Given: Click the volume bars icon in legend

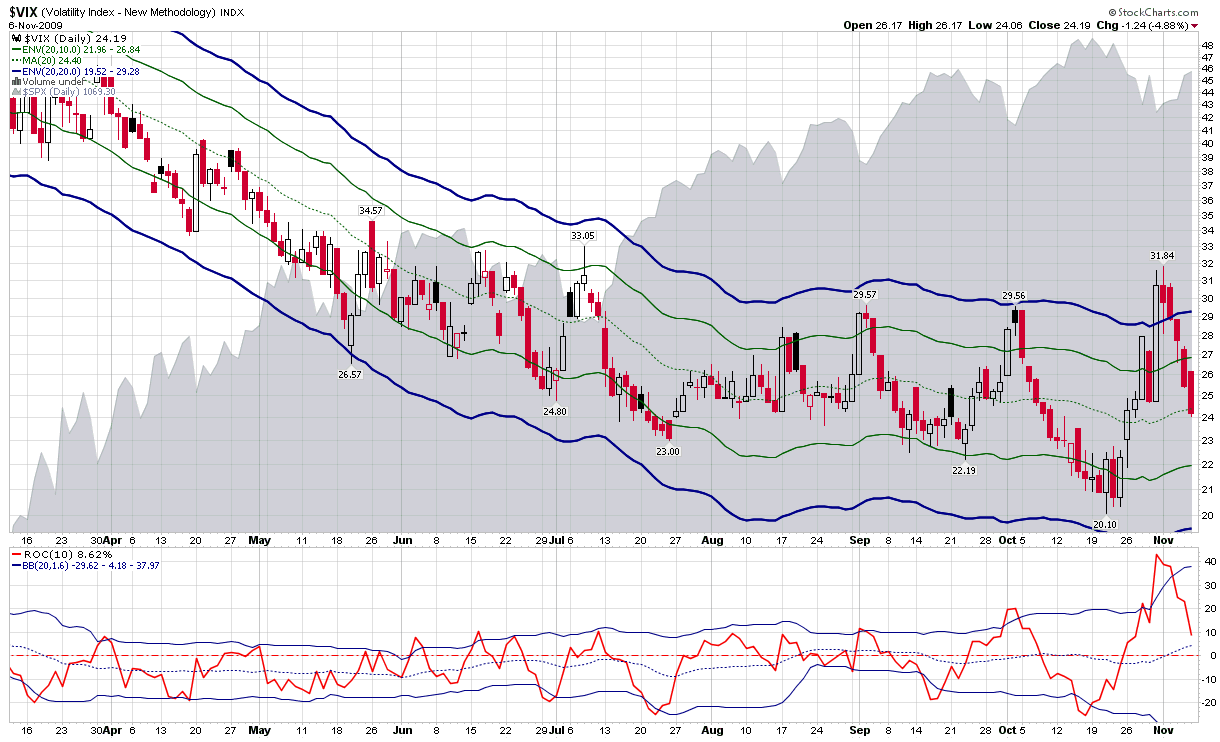Looking at the screenshot, I should coord(14,81).
